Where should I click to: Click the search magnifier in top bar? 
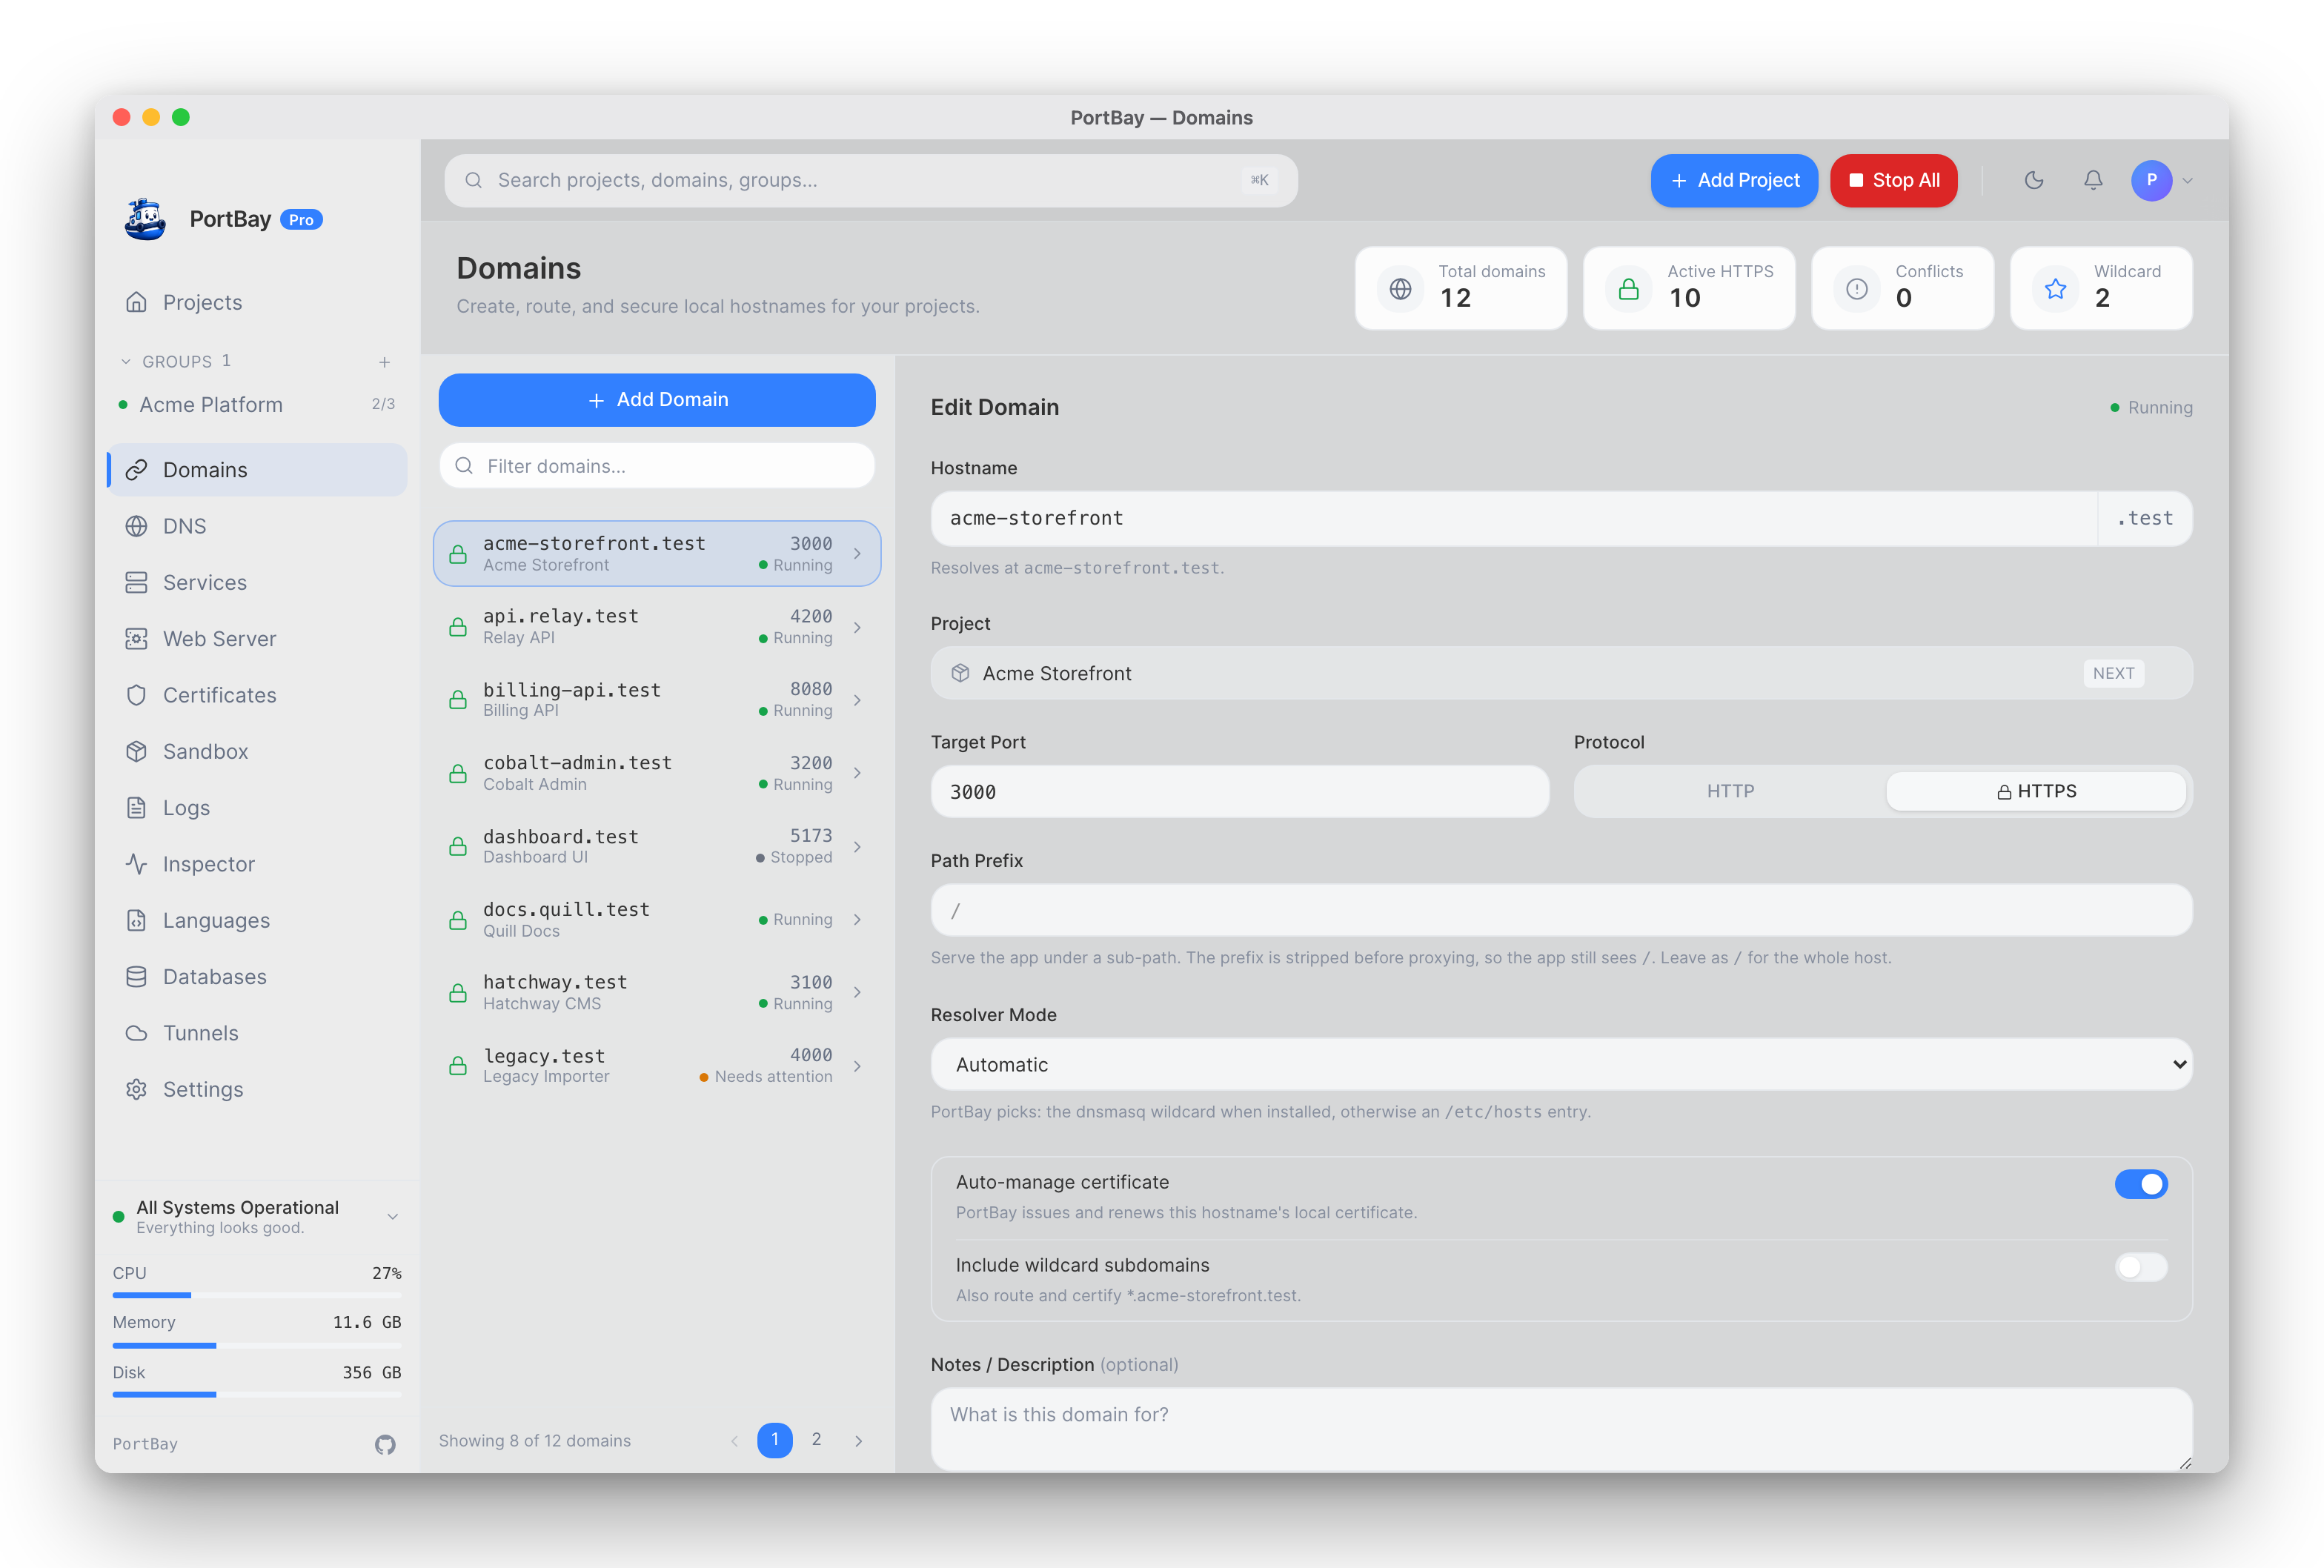(x=474, y=180)
